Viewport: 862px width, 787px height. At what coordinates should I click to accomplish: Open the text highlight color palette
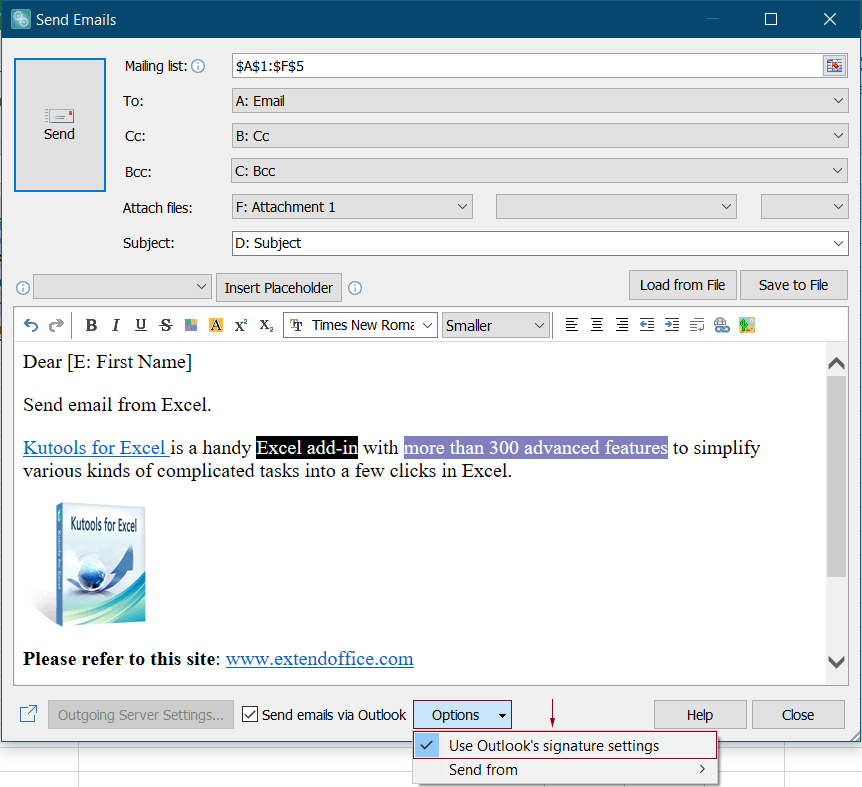pyautogui.click(x=191, y=325)
